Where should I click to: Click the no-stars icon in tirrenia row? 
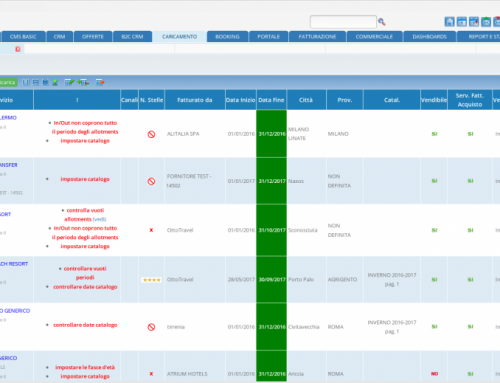coord(151,327)
